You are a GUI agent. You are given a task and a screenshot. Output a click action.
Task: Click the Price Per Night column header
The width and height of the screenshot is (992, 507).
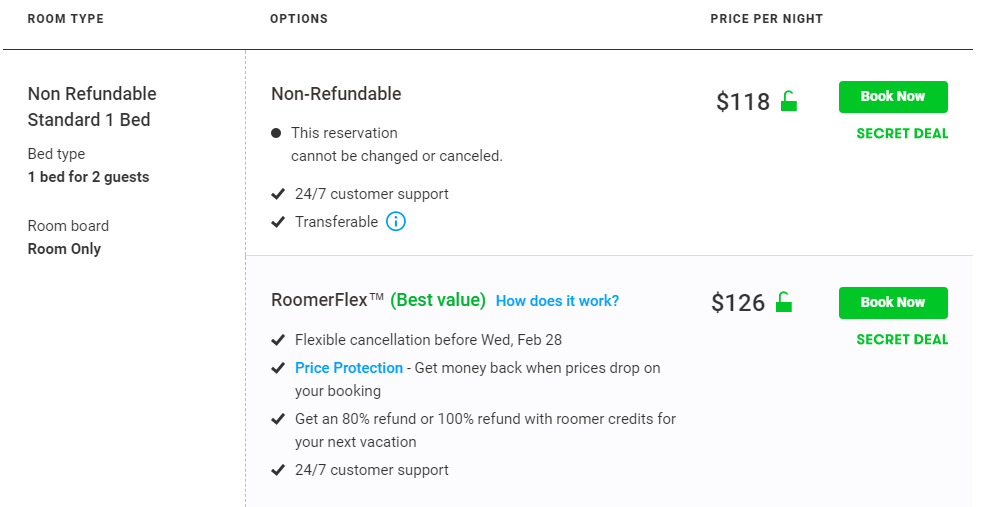pos(766,19)
